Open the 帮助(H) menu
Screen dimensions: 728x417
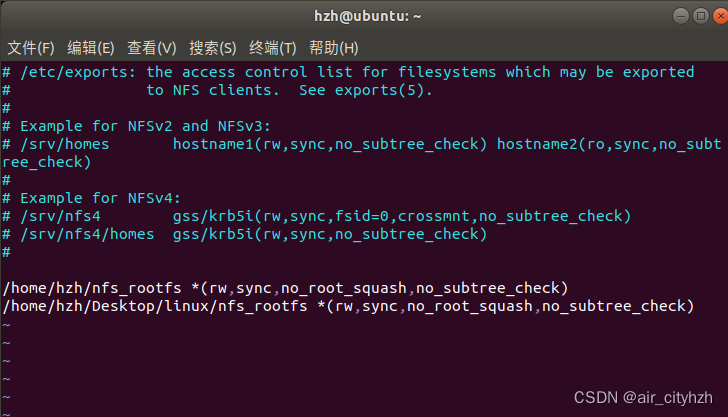click(x=334, y=48)
